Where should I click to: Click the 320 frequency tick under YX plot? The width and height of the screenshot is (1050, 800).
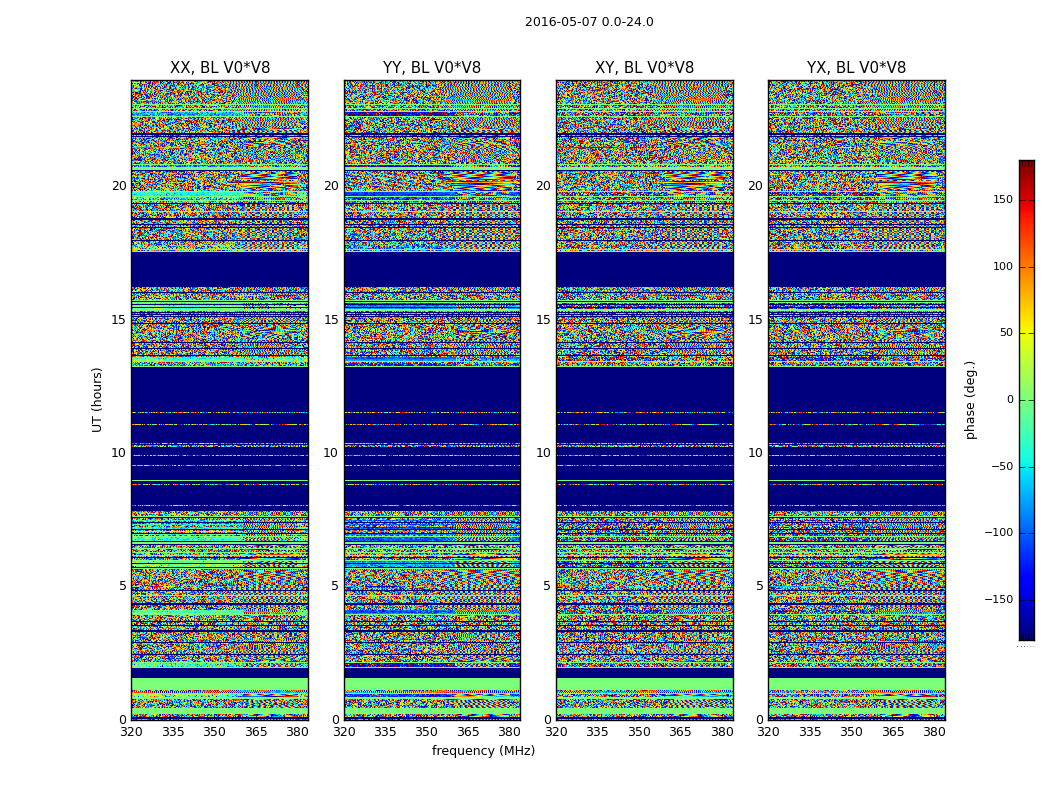(768, 732)
